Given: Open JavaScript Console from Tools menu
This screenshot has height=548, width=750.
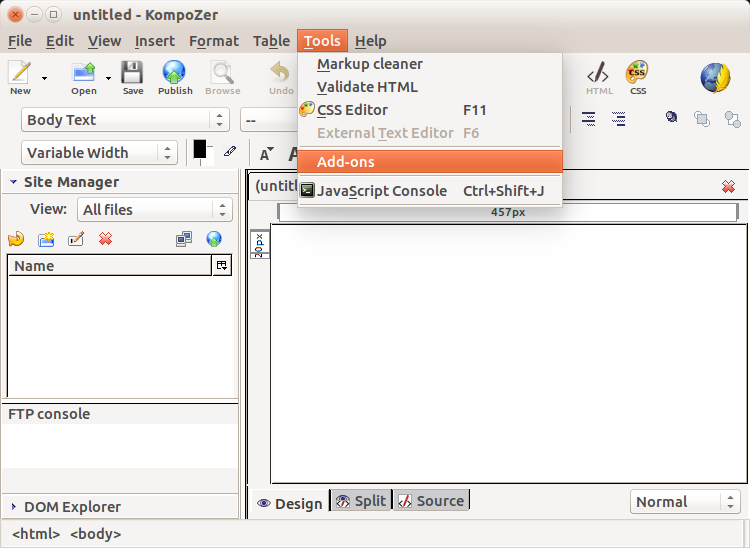Looking at the screenshot, I should point(430,191).
